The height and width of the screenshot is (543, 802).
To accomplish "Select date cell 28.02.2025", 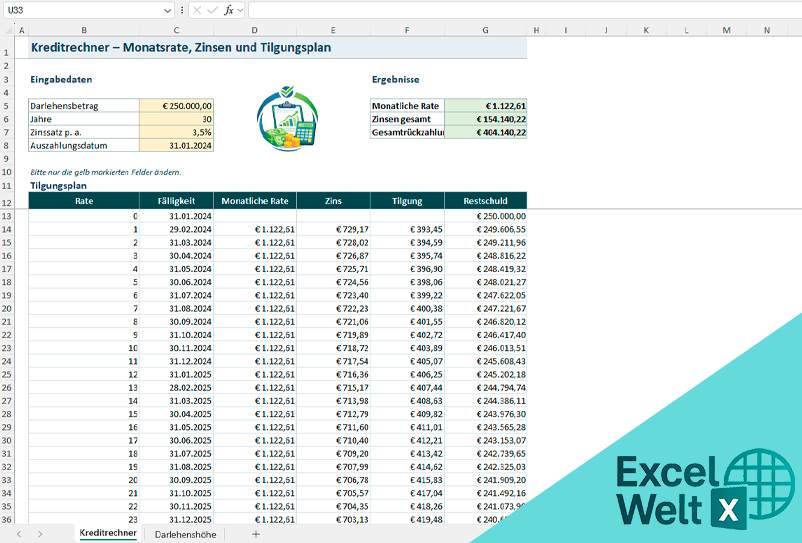I will point(176,388).
